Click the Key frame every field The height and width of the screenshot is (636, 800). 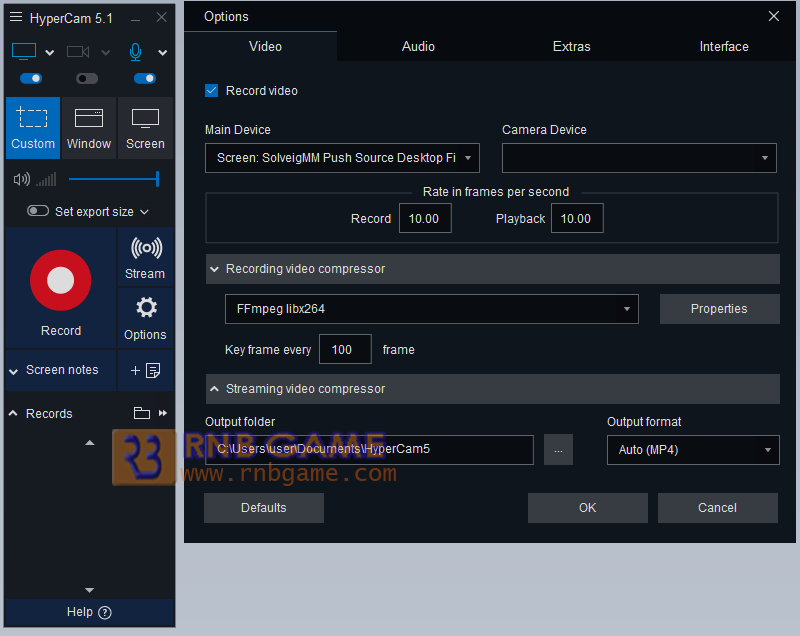point(345,349)
